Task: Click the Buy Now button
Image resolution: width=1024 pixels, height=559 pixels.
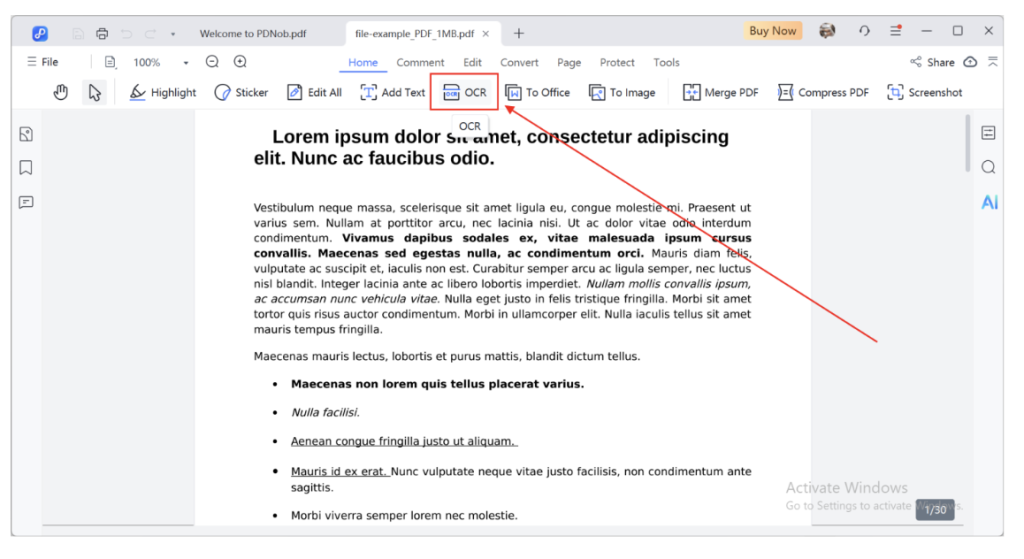Action: 773,31
